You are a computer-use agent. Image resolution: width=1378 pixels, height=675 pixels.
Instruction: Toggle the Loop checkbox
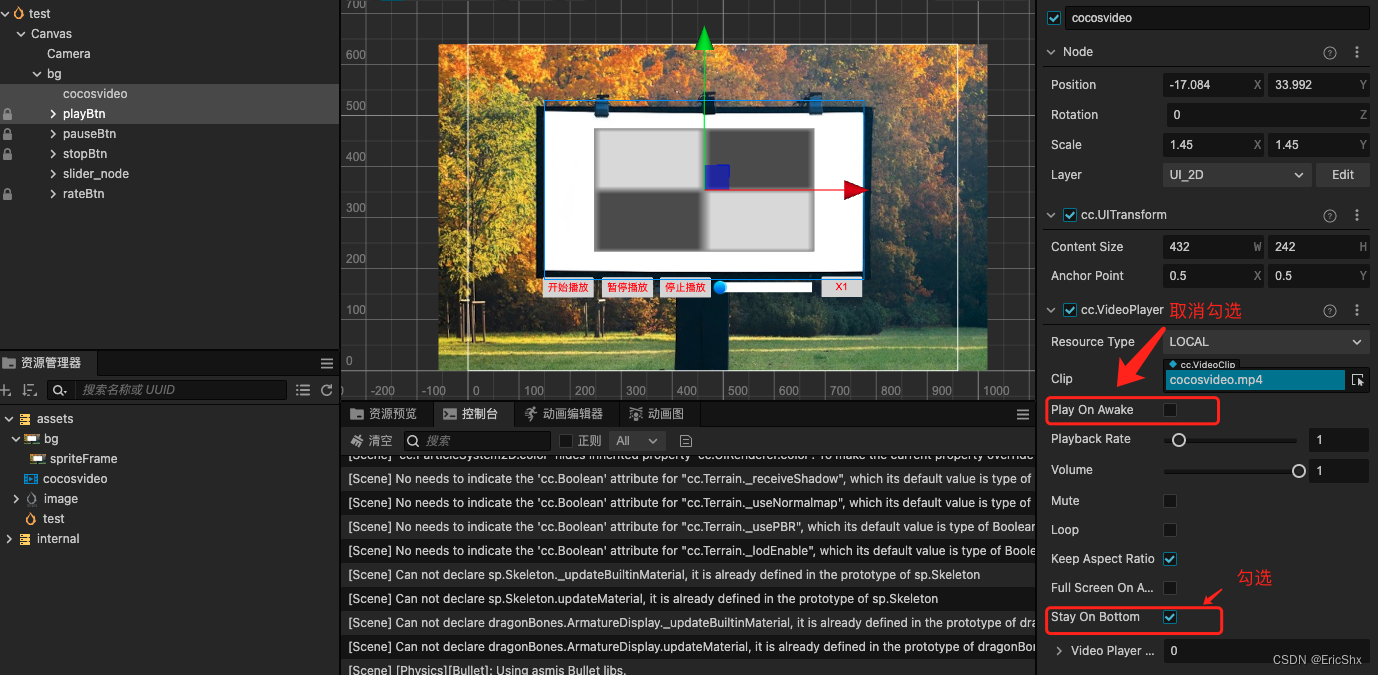pos(1170,530)
